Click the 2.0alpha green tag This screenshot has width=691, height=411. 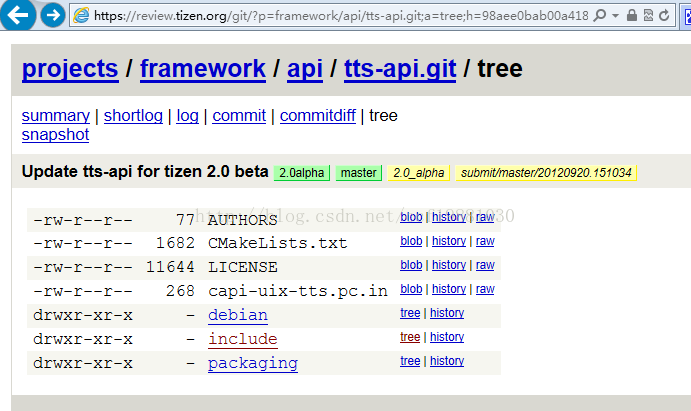tap(301, 173)
